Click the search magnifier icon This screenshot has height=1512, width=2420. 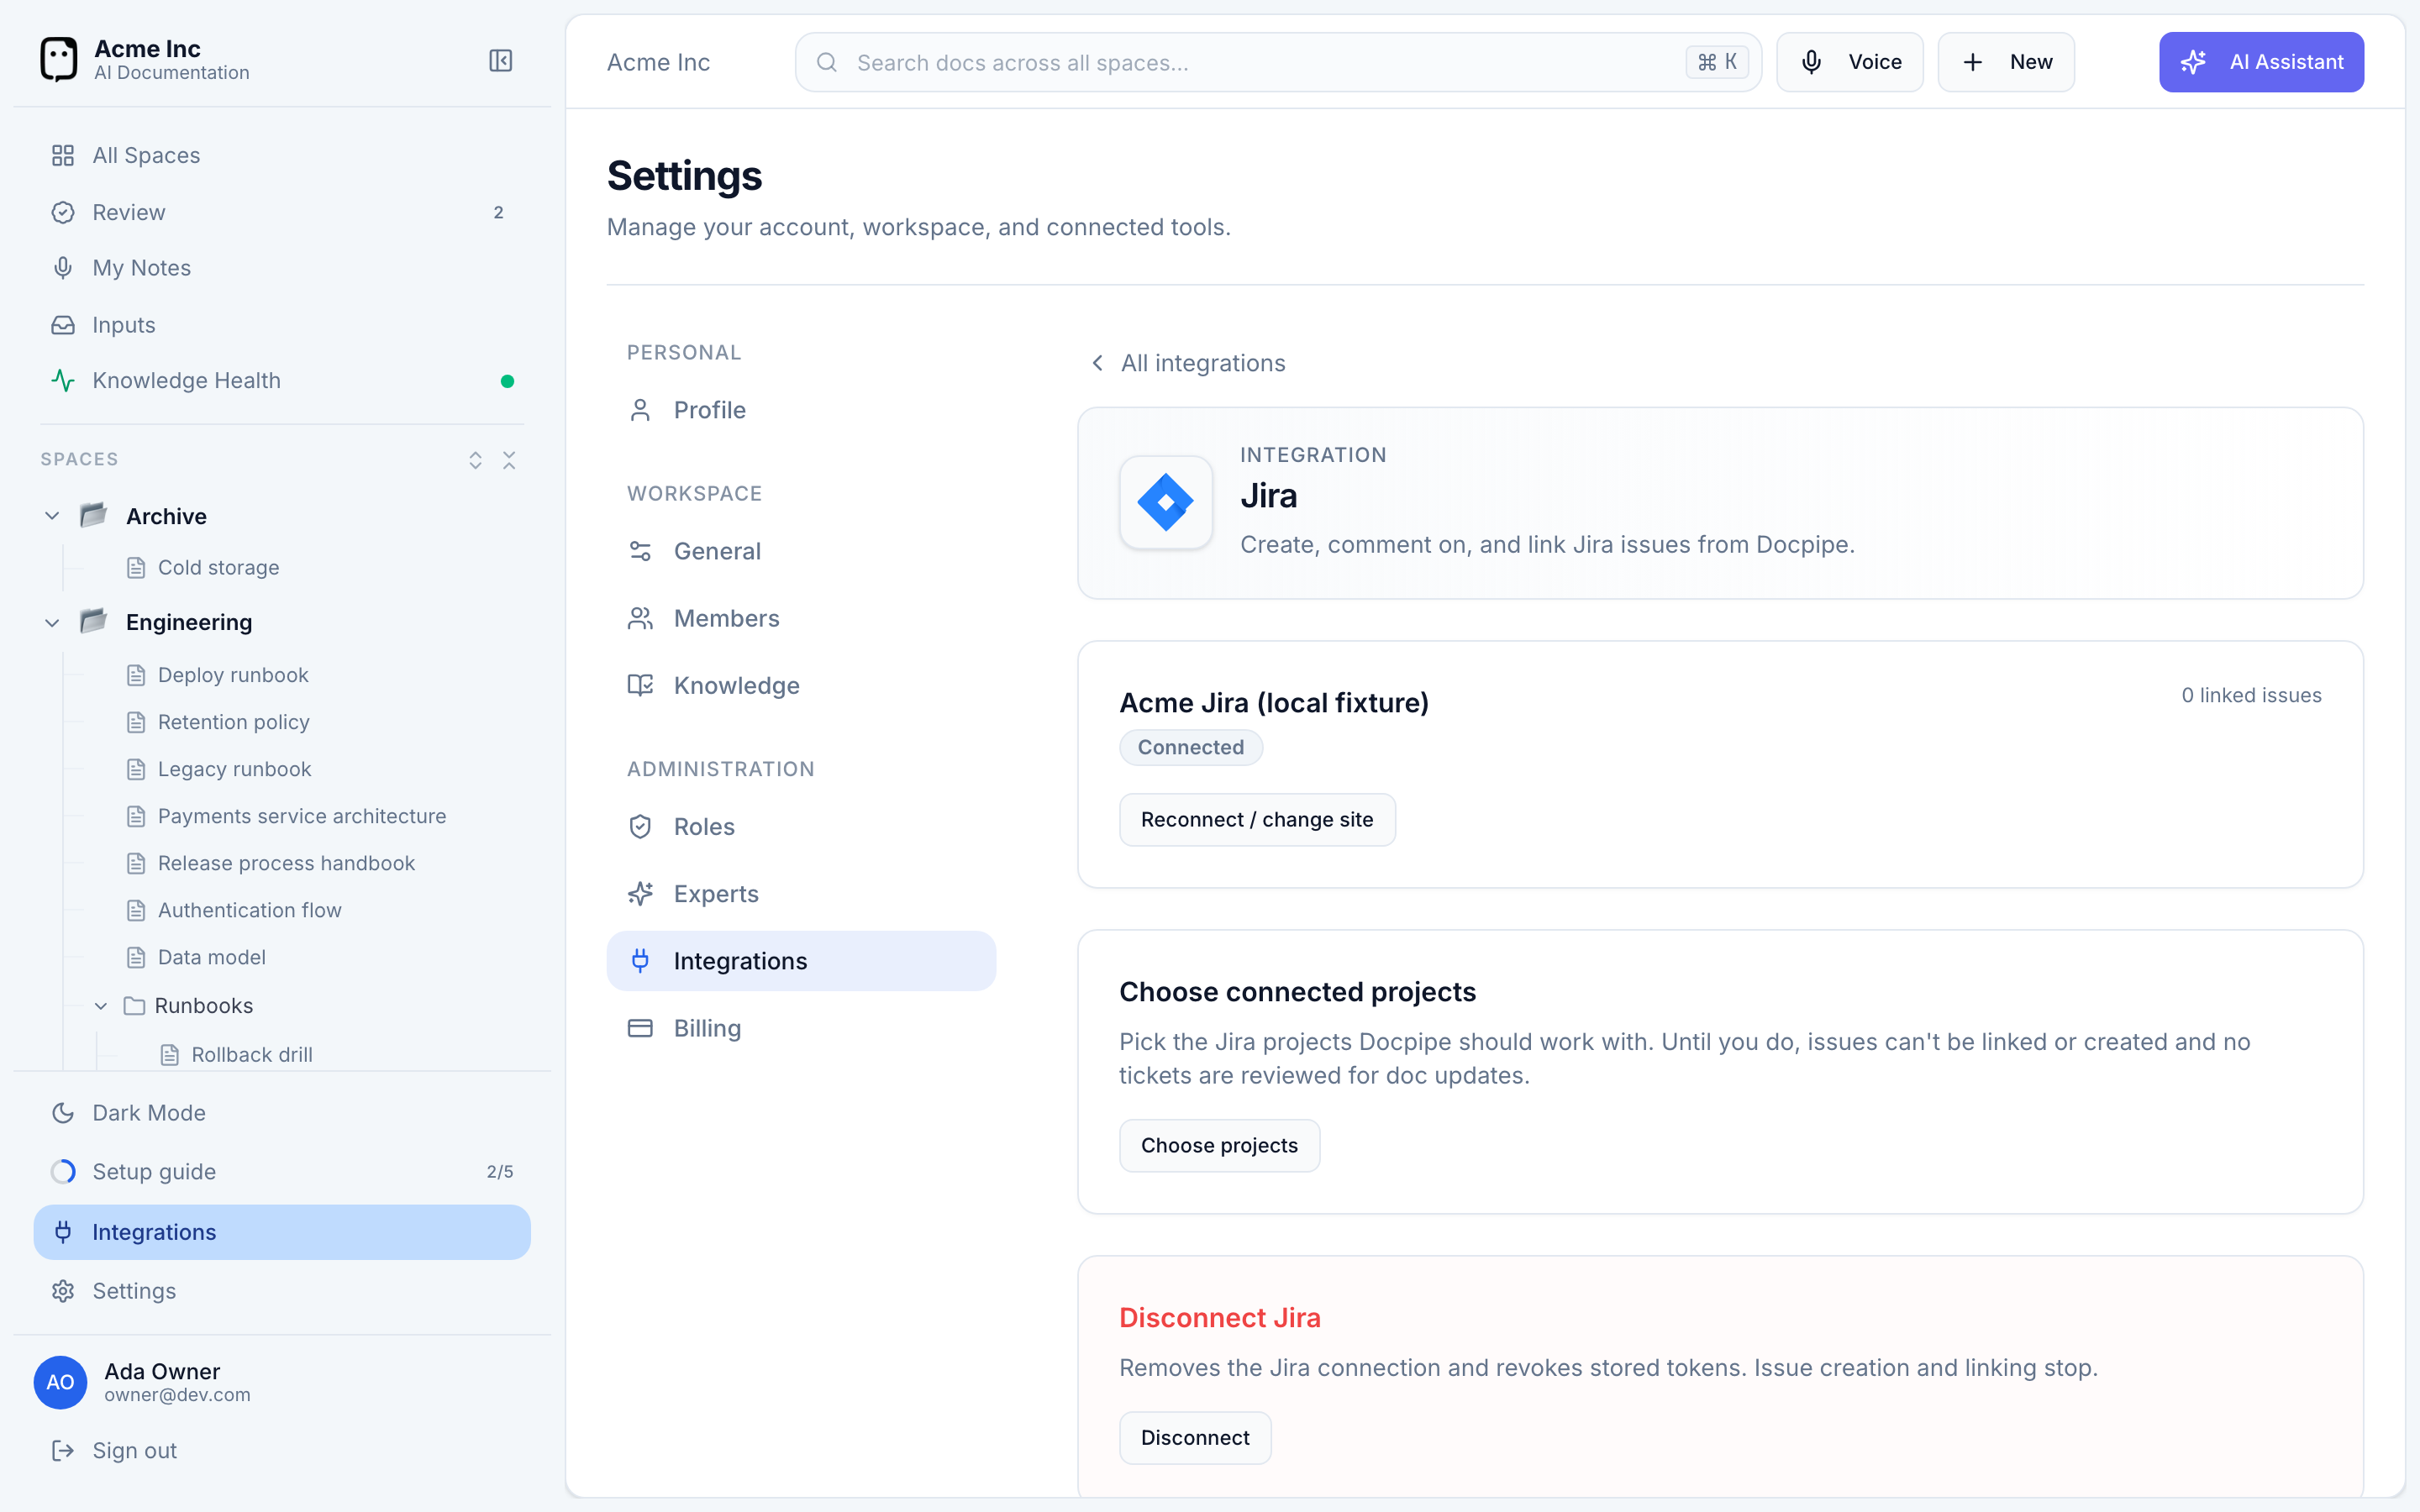[x=827, y=62]
